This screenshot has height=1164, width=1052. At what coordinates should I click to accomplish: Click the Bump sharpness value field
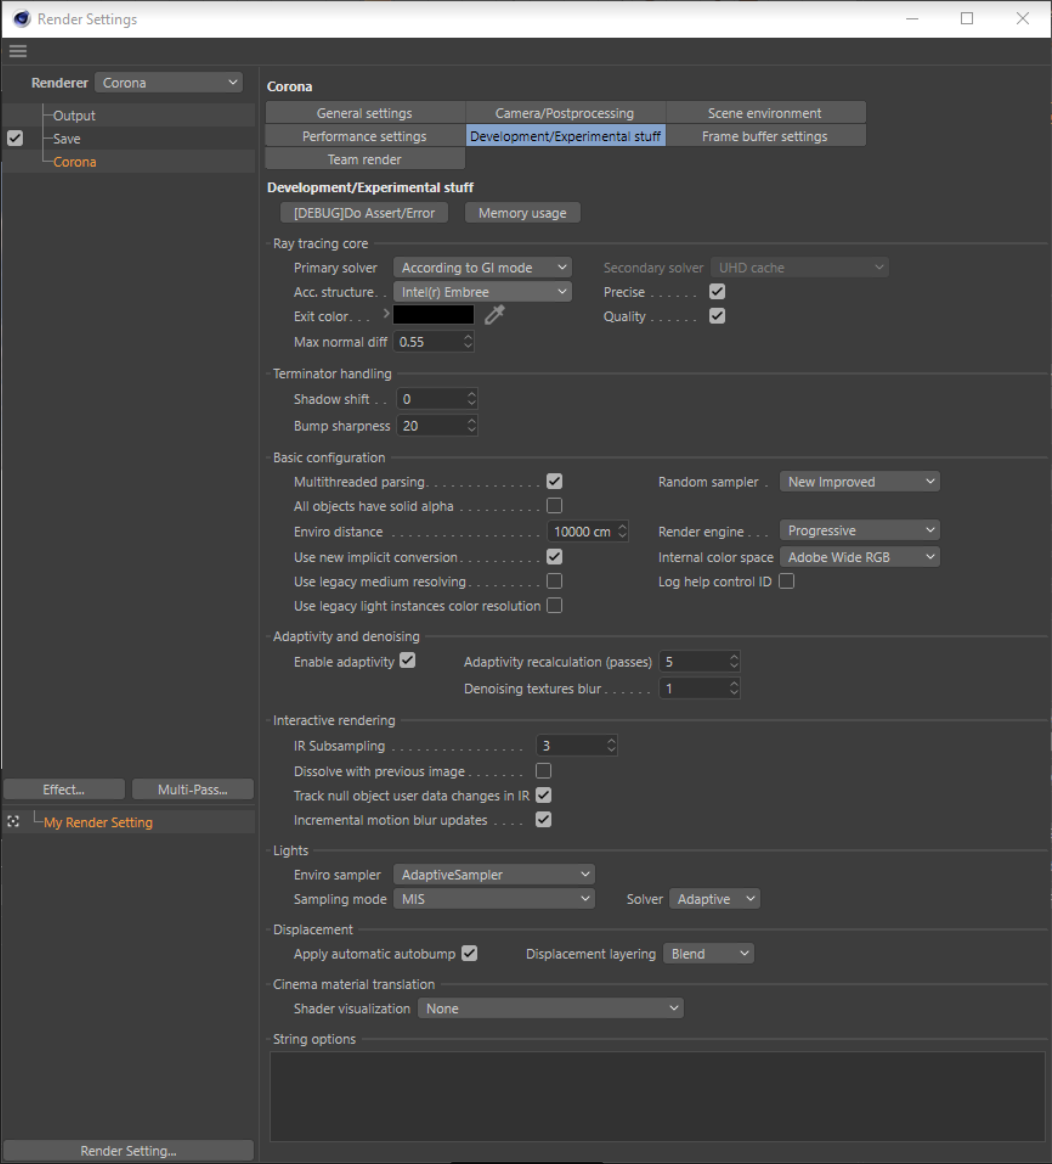click(437, 425)
